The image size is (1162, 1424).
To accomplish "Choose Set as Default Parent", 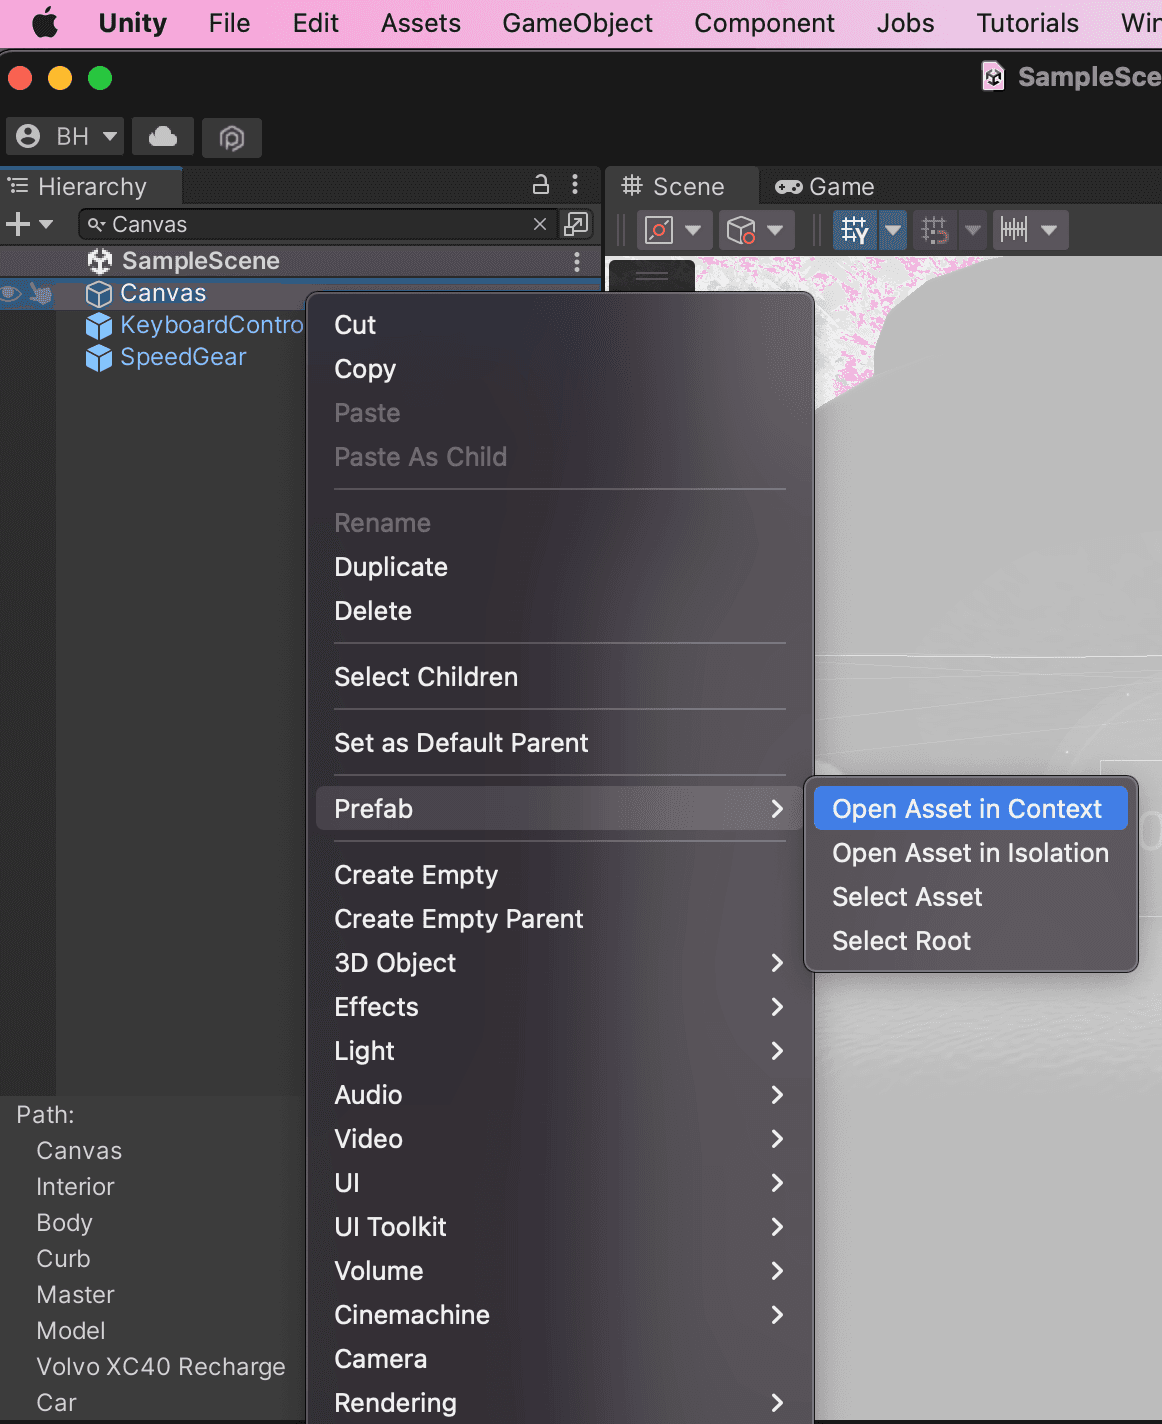I will click(x=560, y=743).
